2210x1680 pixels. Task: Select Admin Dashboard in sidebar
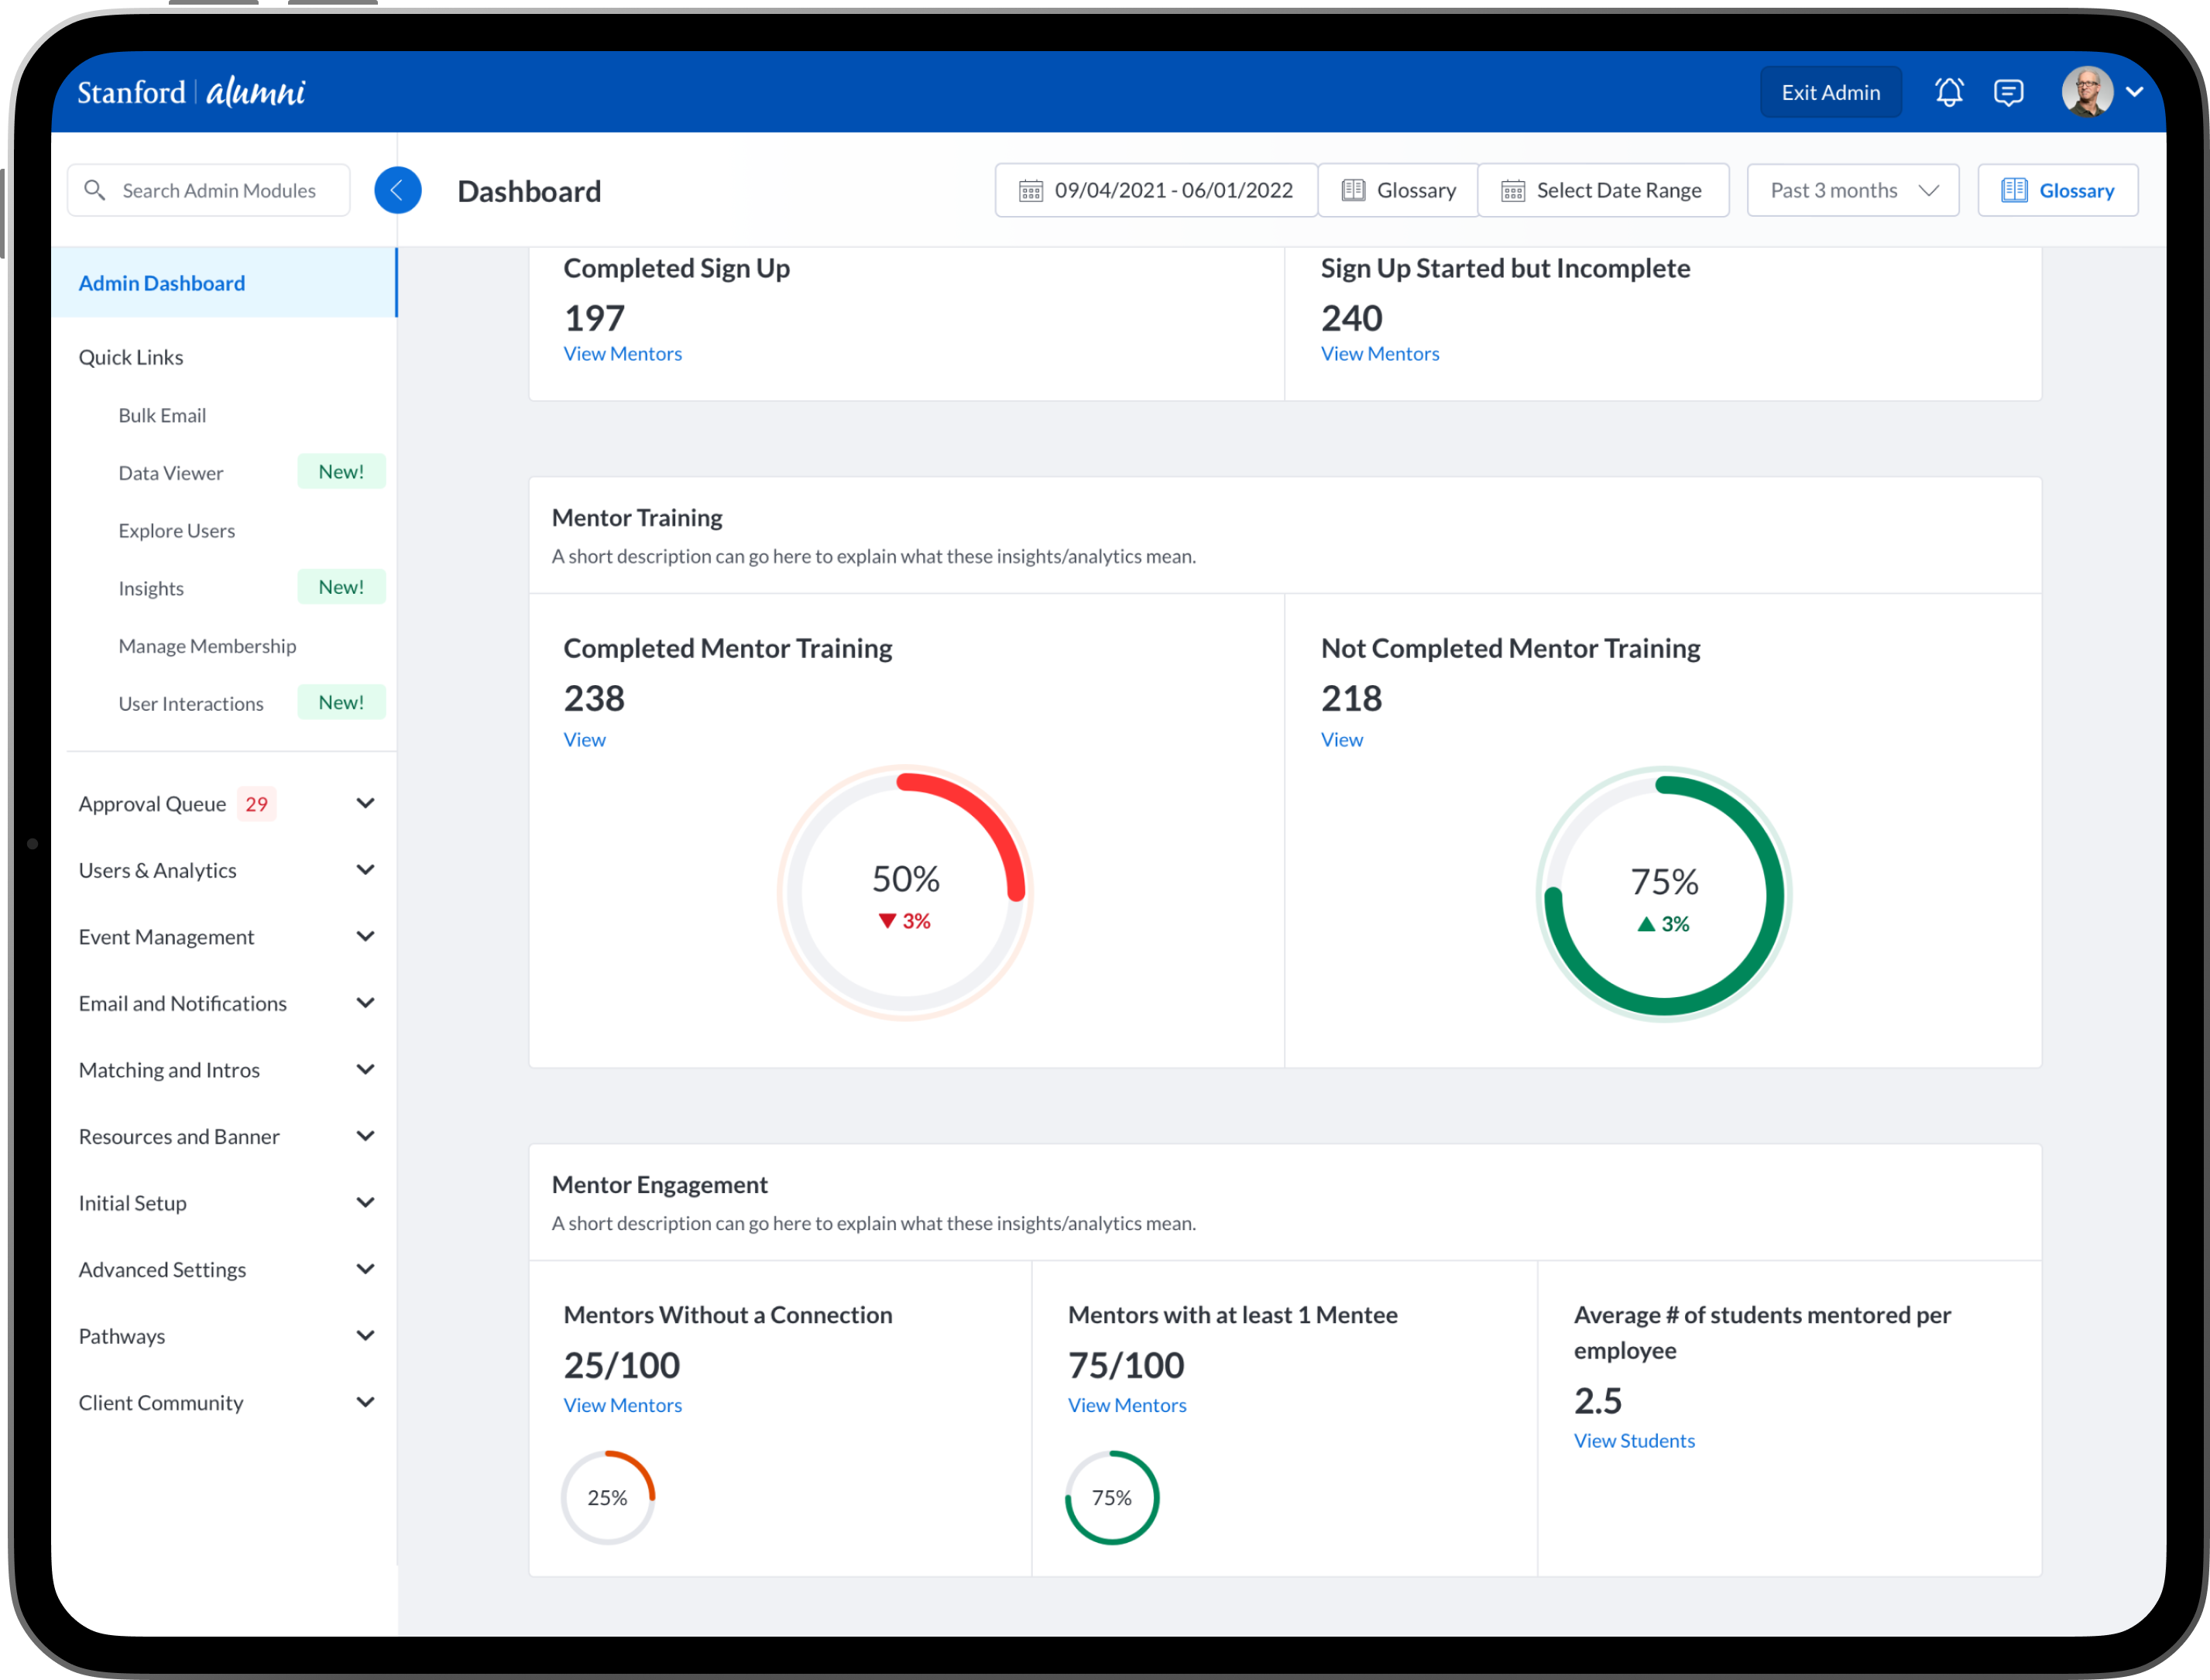pyautogui.click(x=162, y=283)
